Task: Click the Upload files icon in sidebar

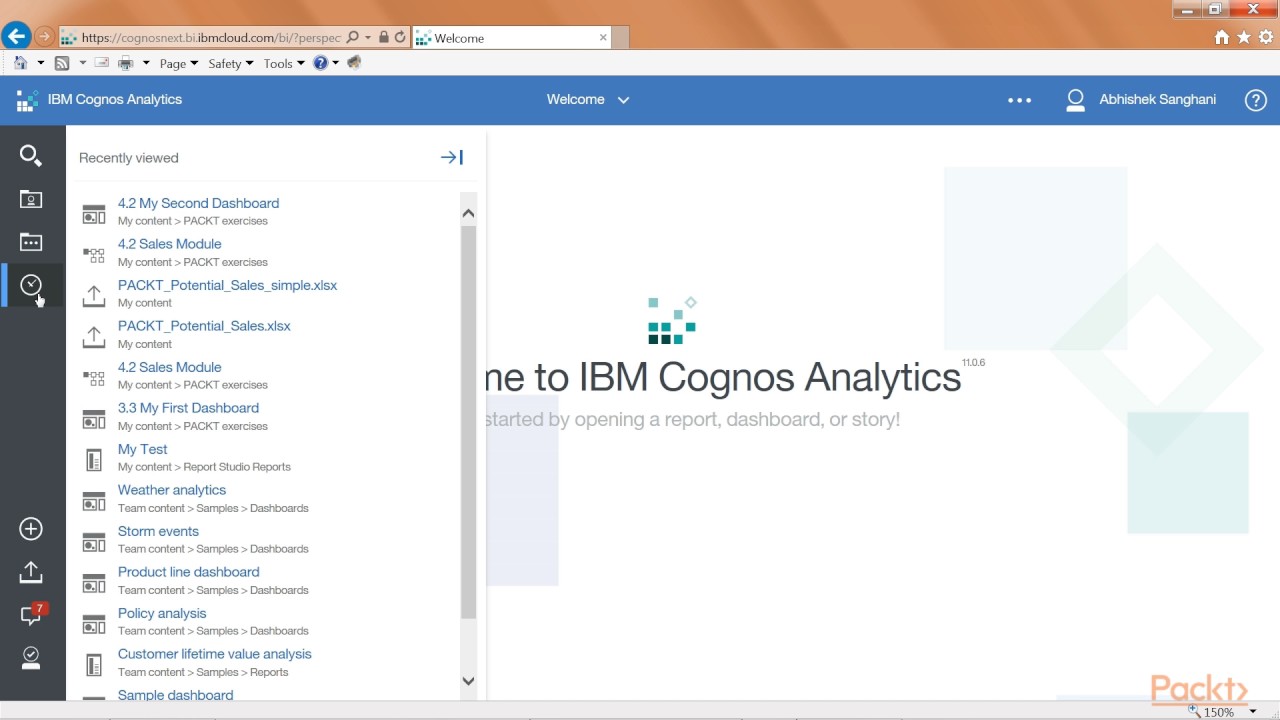Action: (31, 572)
